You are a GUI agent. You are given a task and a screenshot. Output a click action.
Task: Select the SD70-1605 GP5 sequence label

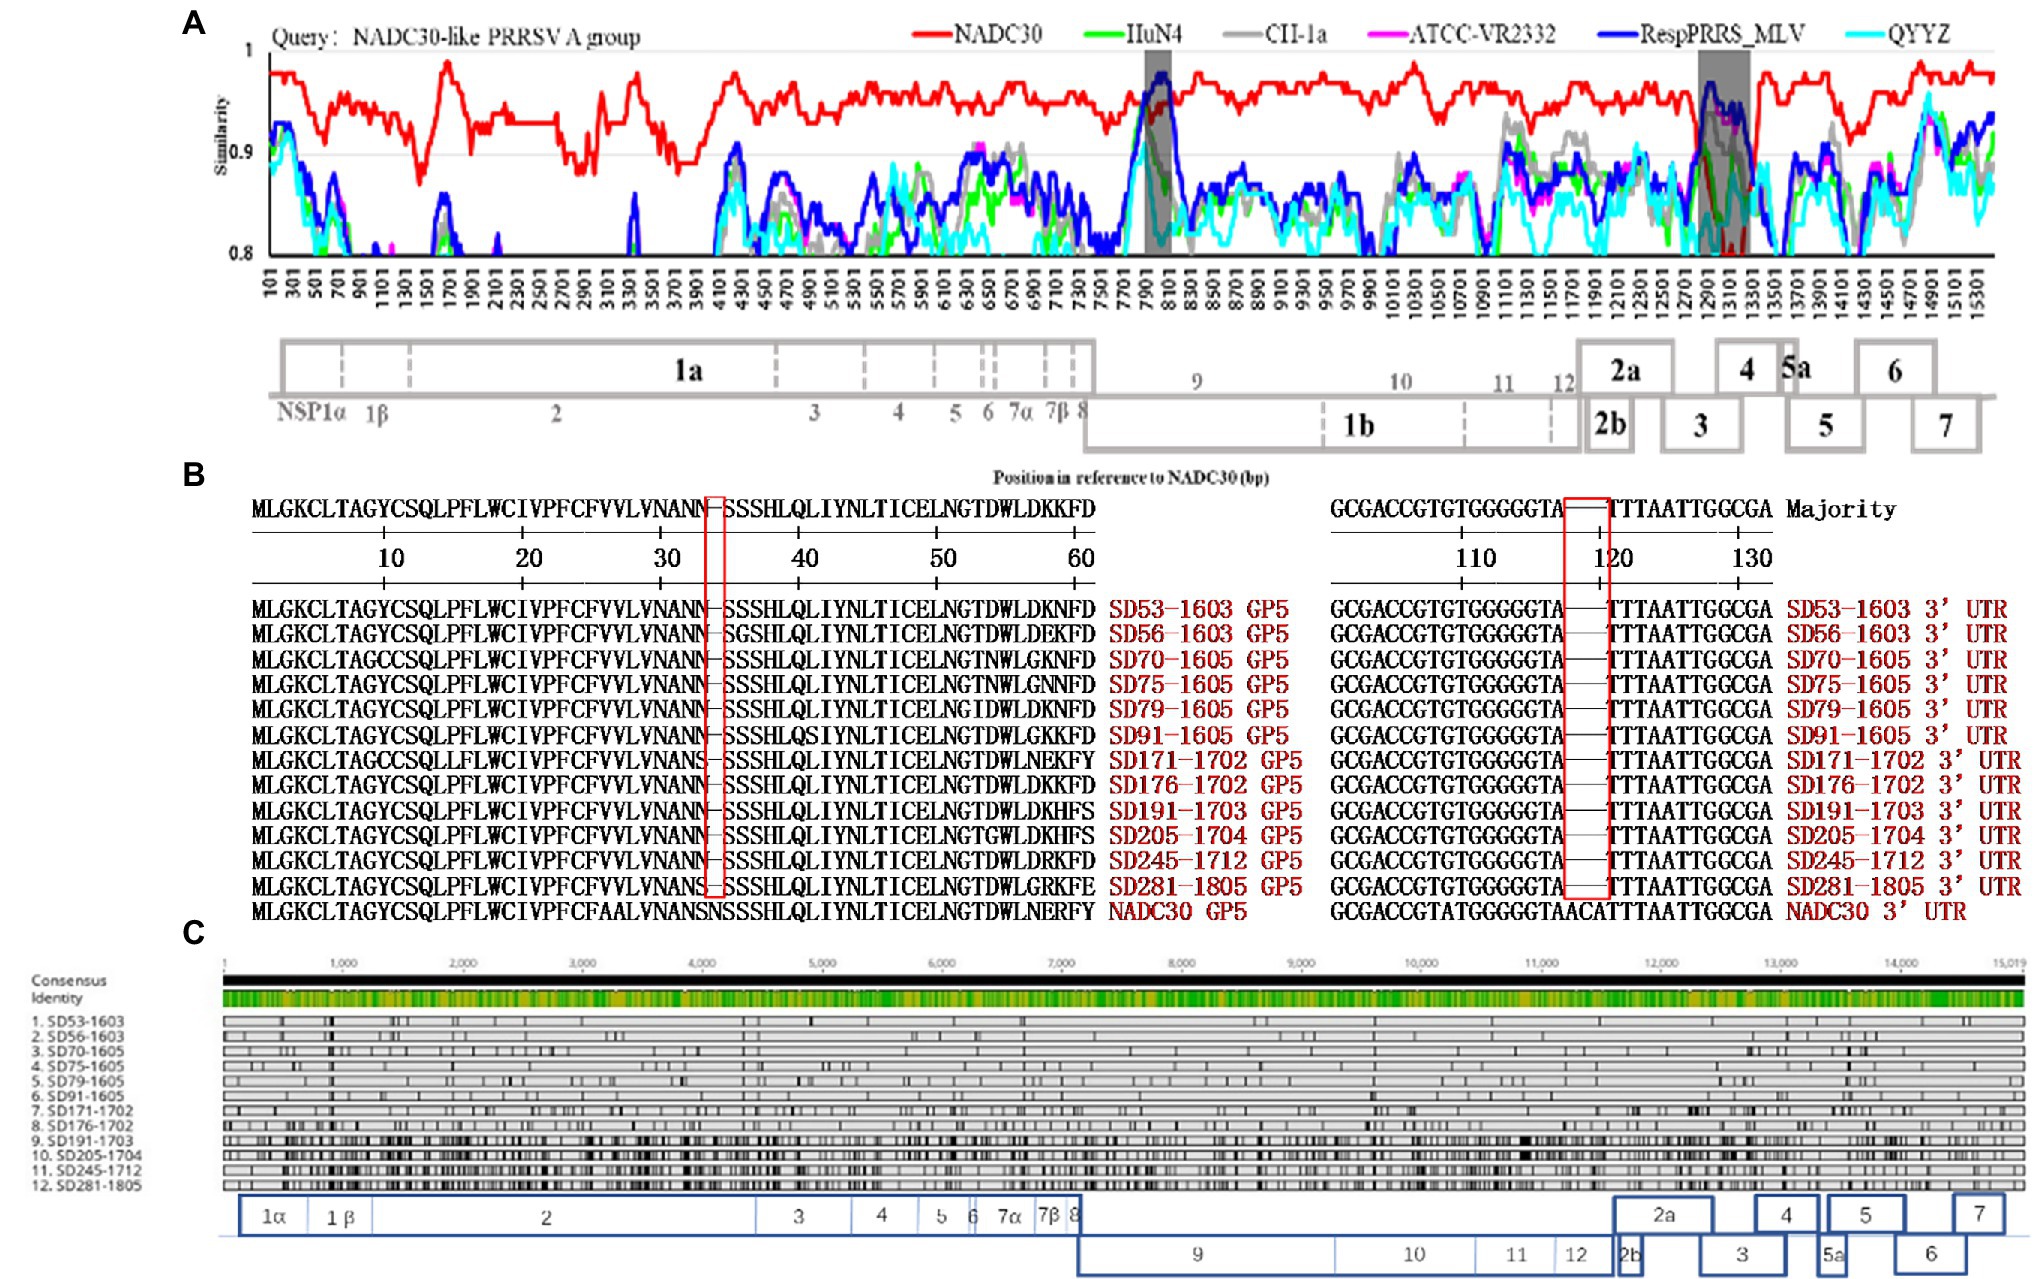point(1198,659)
